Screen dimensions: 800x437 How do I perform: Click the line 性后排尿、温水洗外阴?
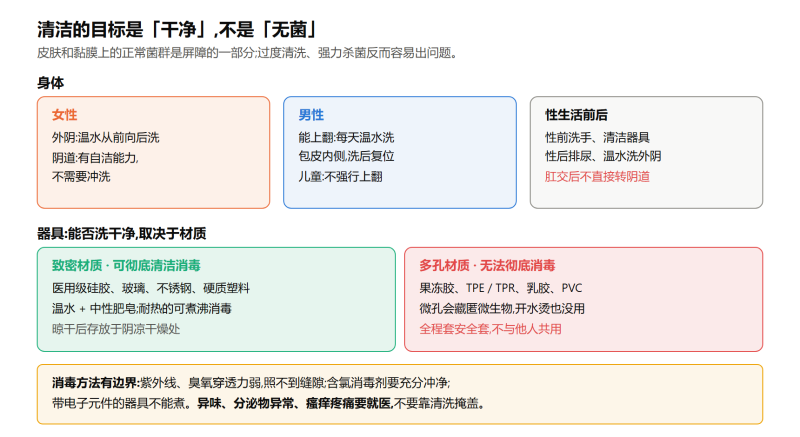click(603, 156)
